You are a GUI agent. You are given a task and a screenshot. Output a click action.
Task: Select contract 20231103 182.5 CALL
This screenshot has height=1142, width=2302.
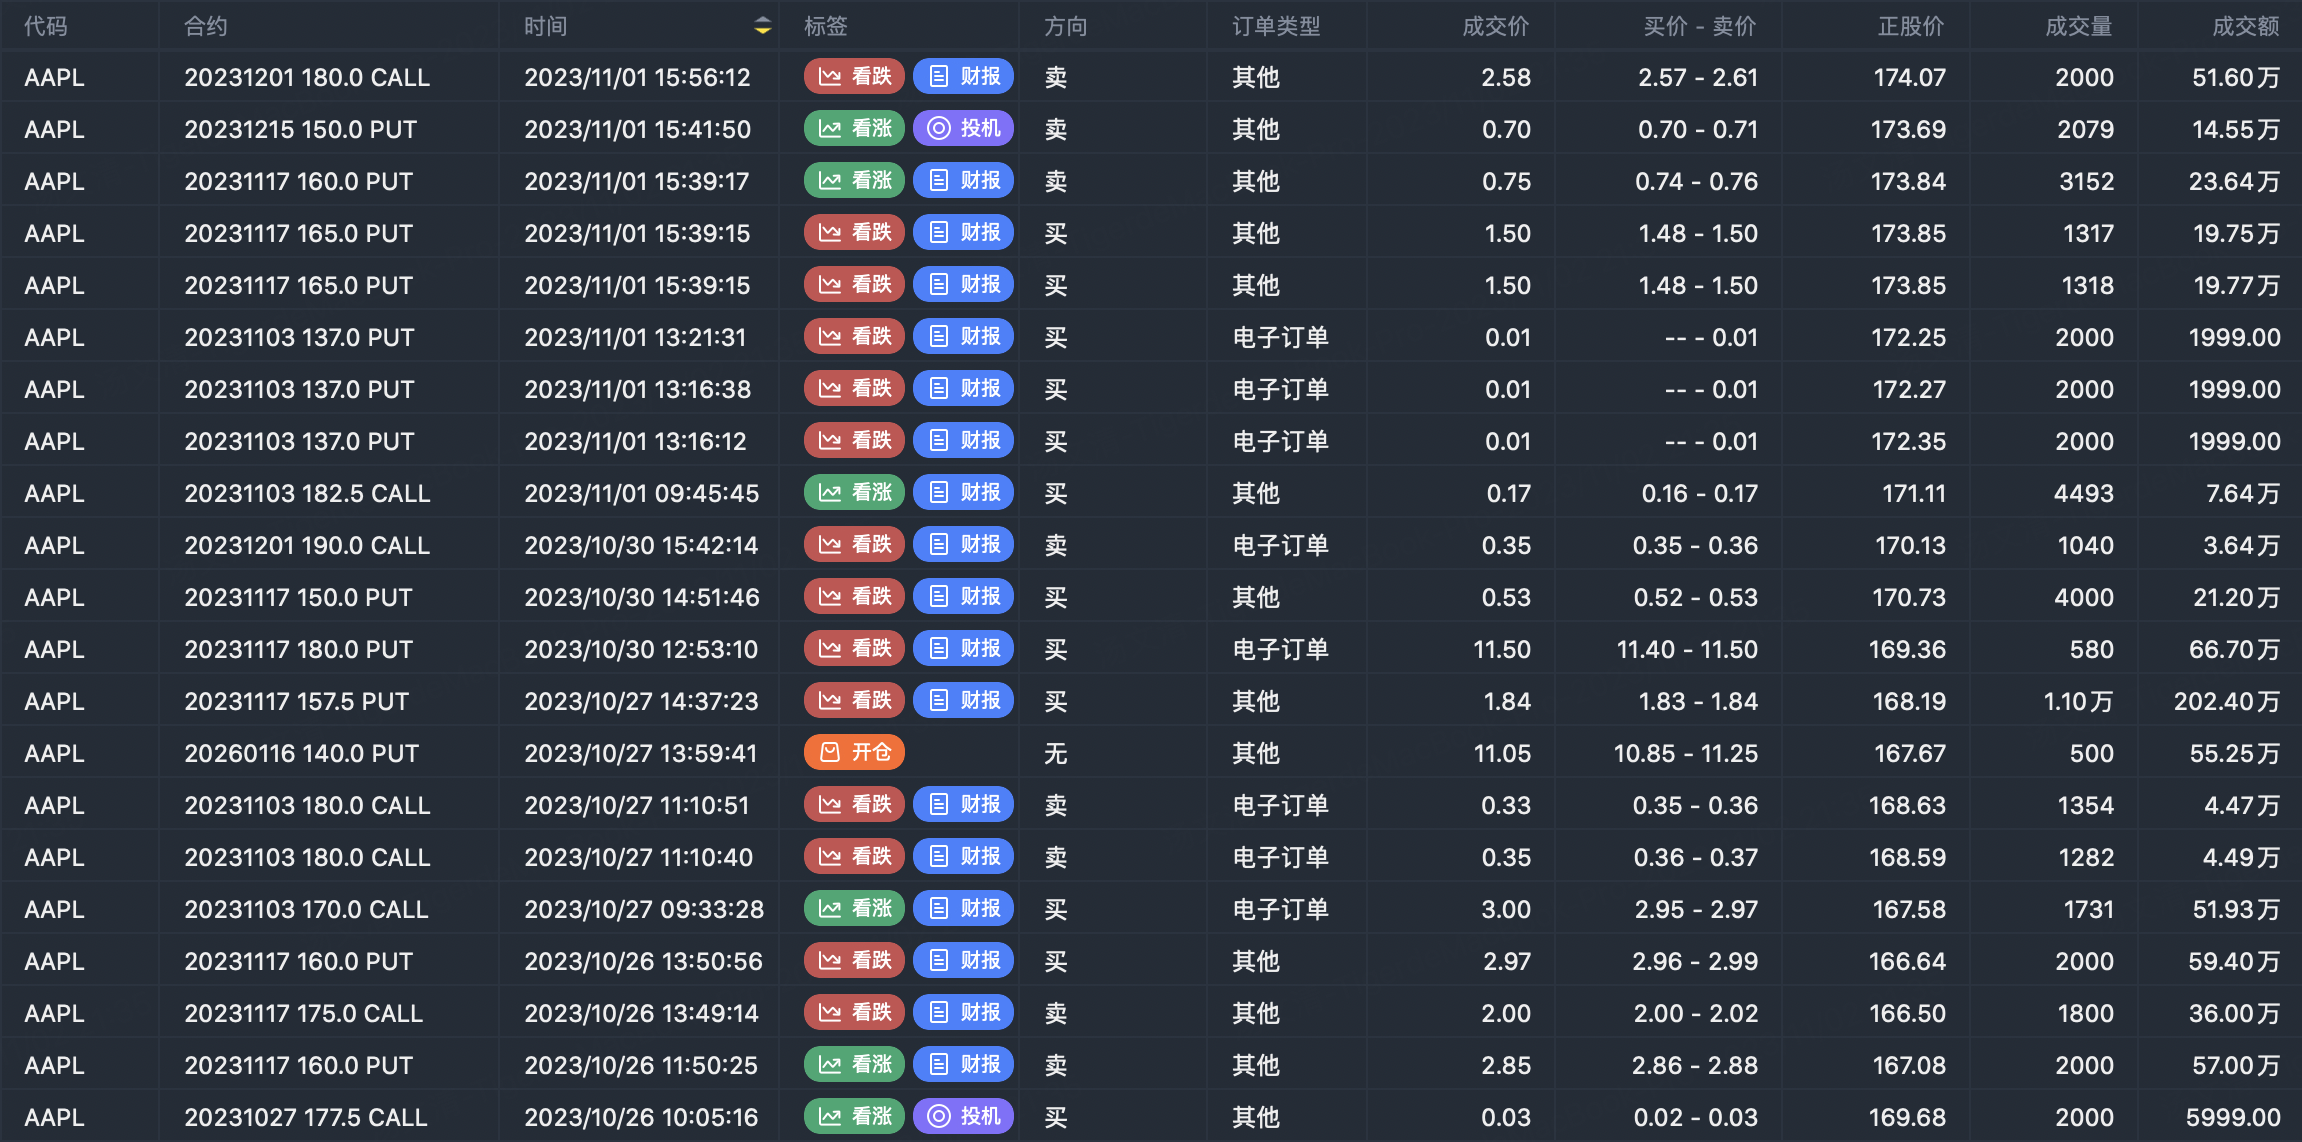coord(307,493)
